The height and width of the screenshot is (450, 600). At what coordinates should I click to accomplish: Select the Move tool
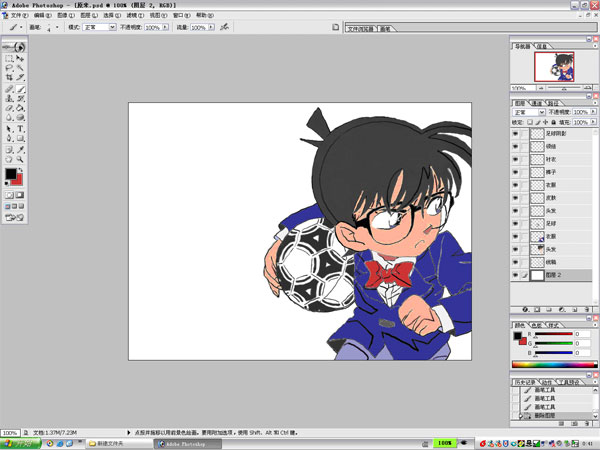pyautogui.click(x=20, y=59)
